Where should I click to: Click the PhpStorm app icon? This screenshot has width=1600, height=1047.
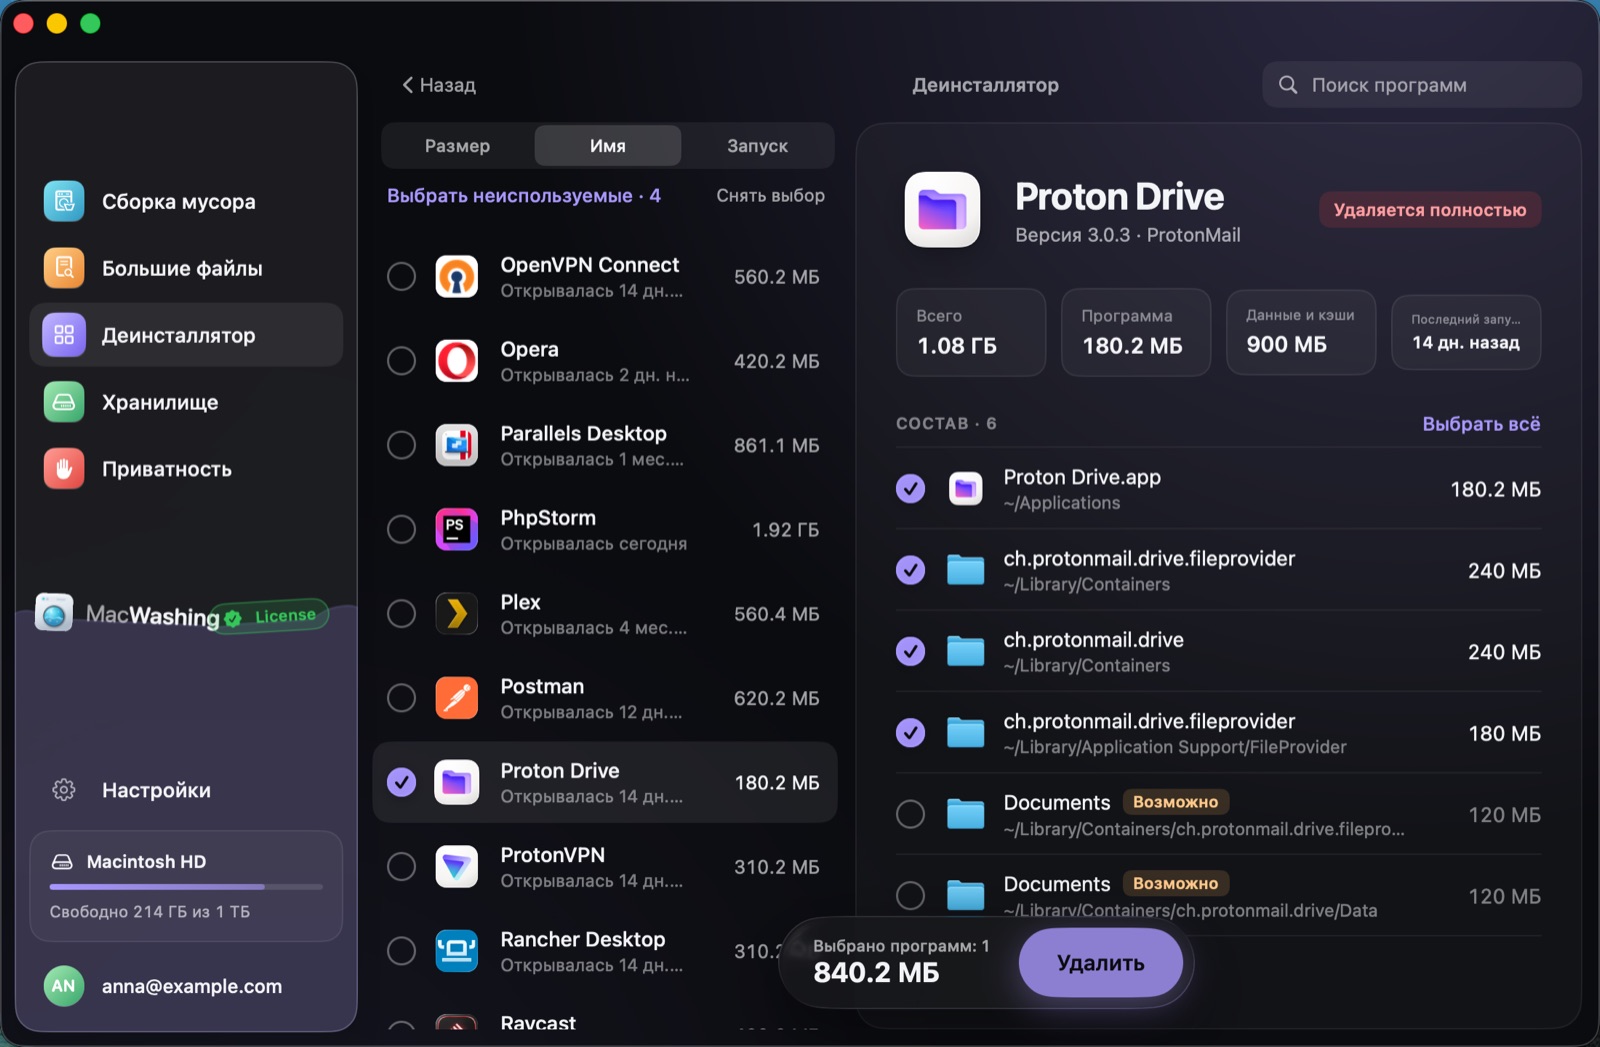[457, 529]
